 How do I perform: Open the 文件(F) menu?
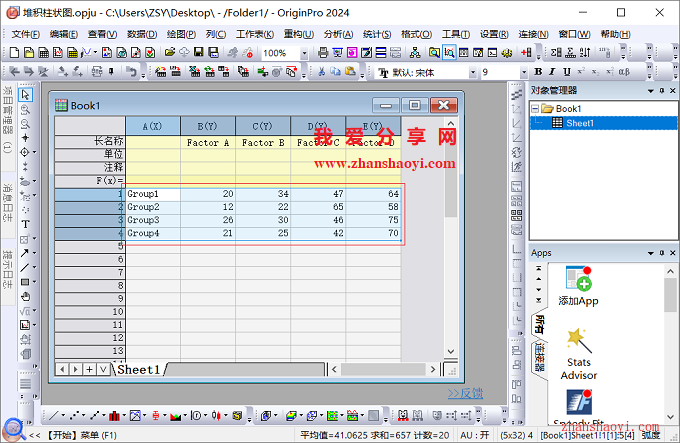point(25,34)
